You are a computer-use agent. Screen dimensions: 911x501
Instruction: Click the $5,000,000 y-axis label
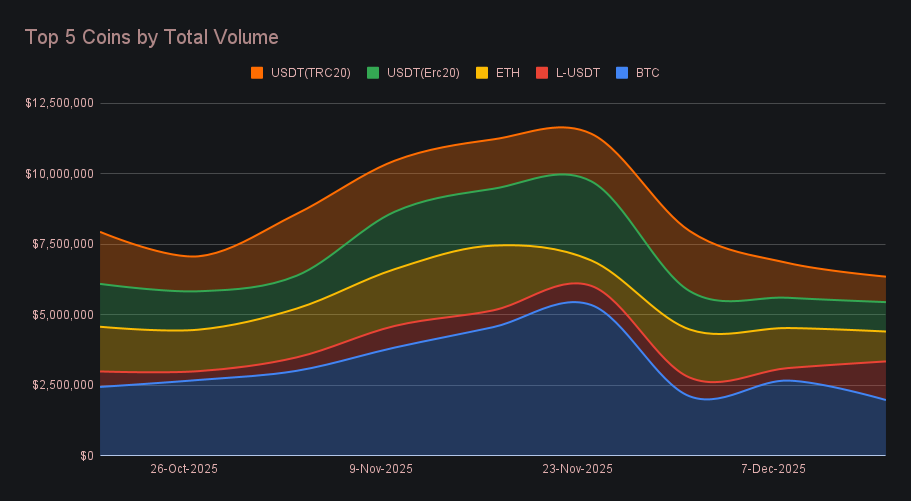pos(63,315)
